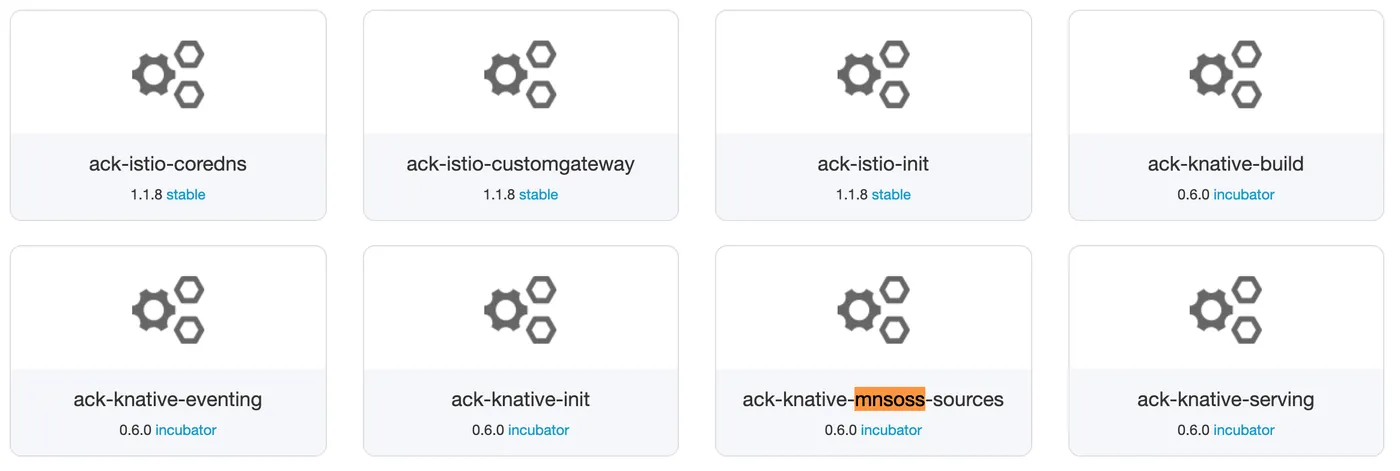1400x471 pixels.
Task: Open the stable link under ack-istio-init
Action: click(x=891, y=195)
